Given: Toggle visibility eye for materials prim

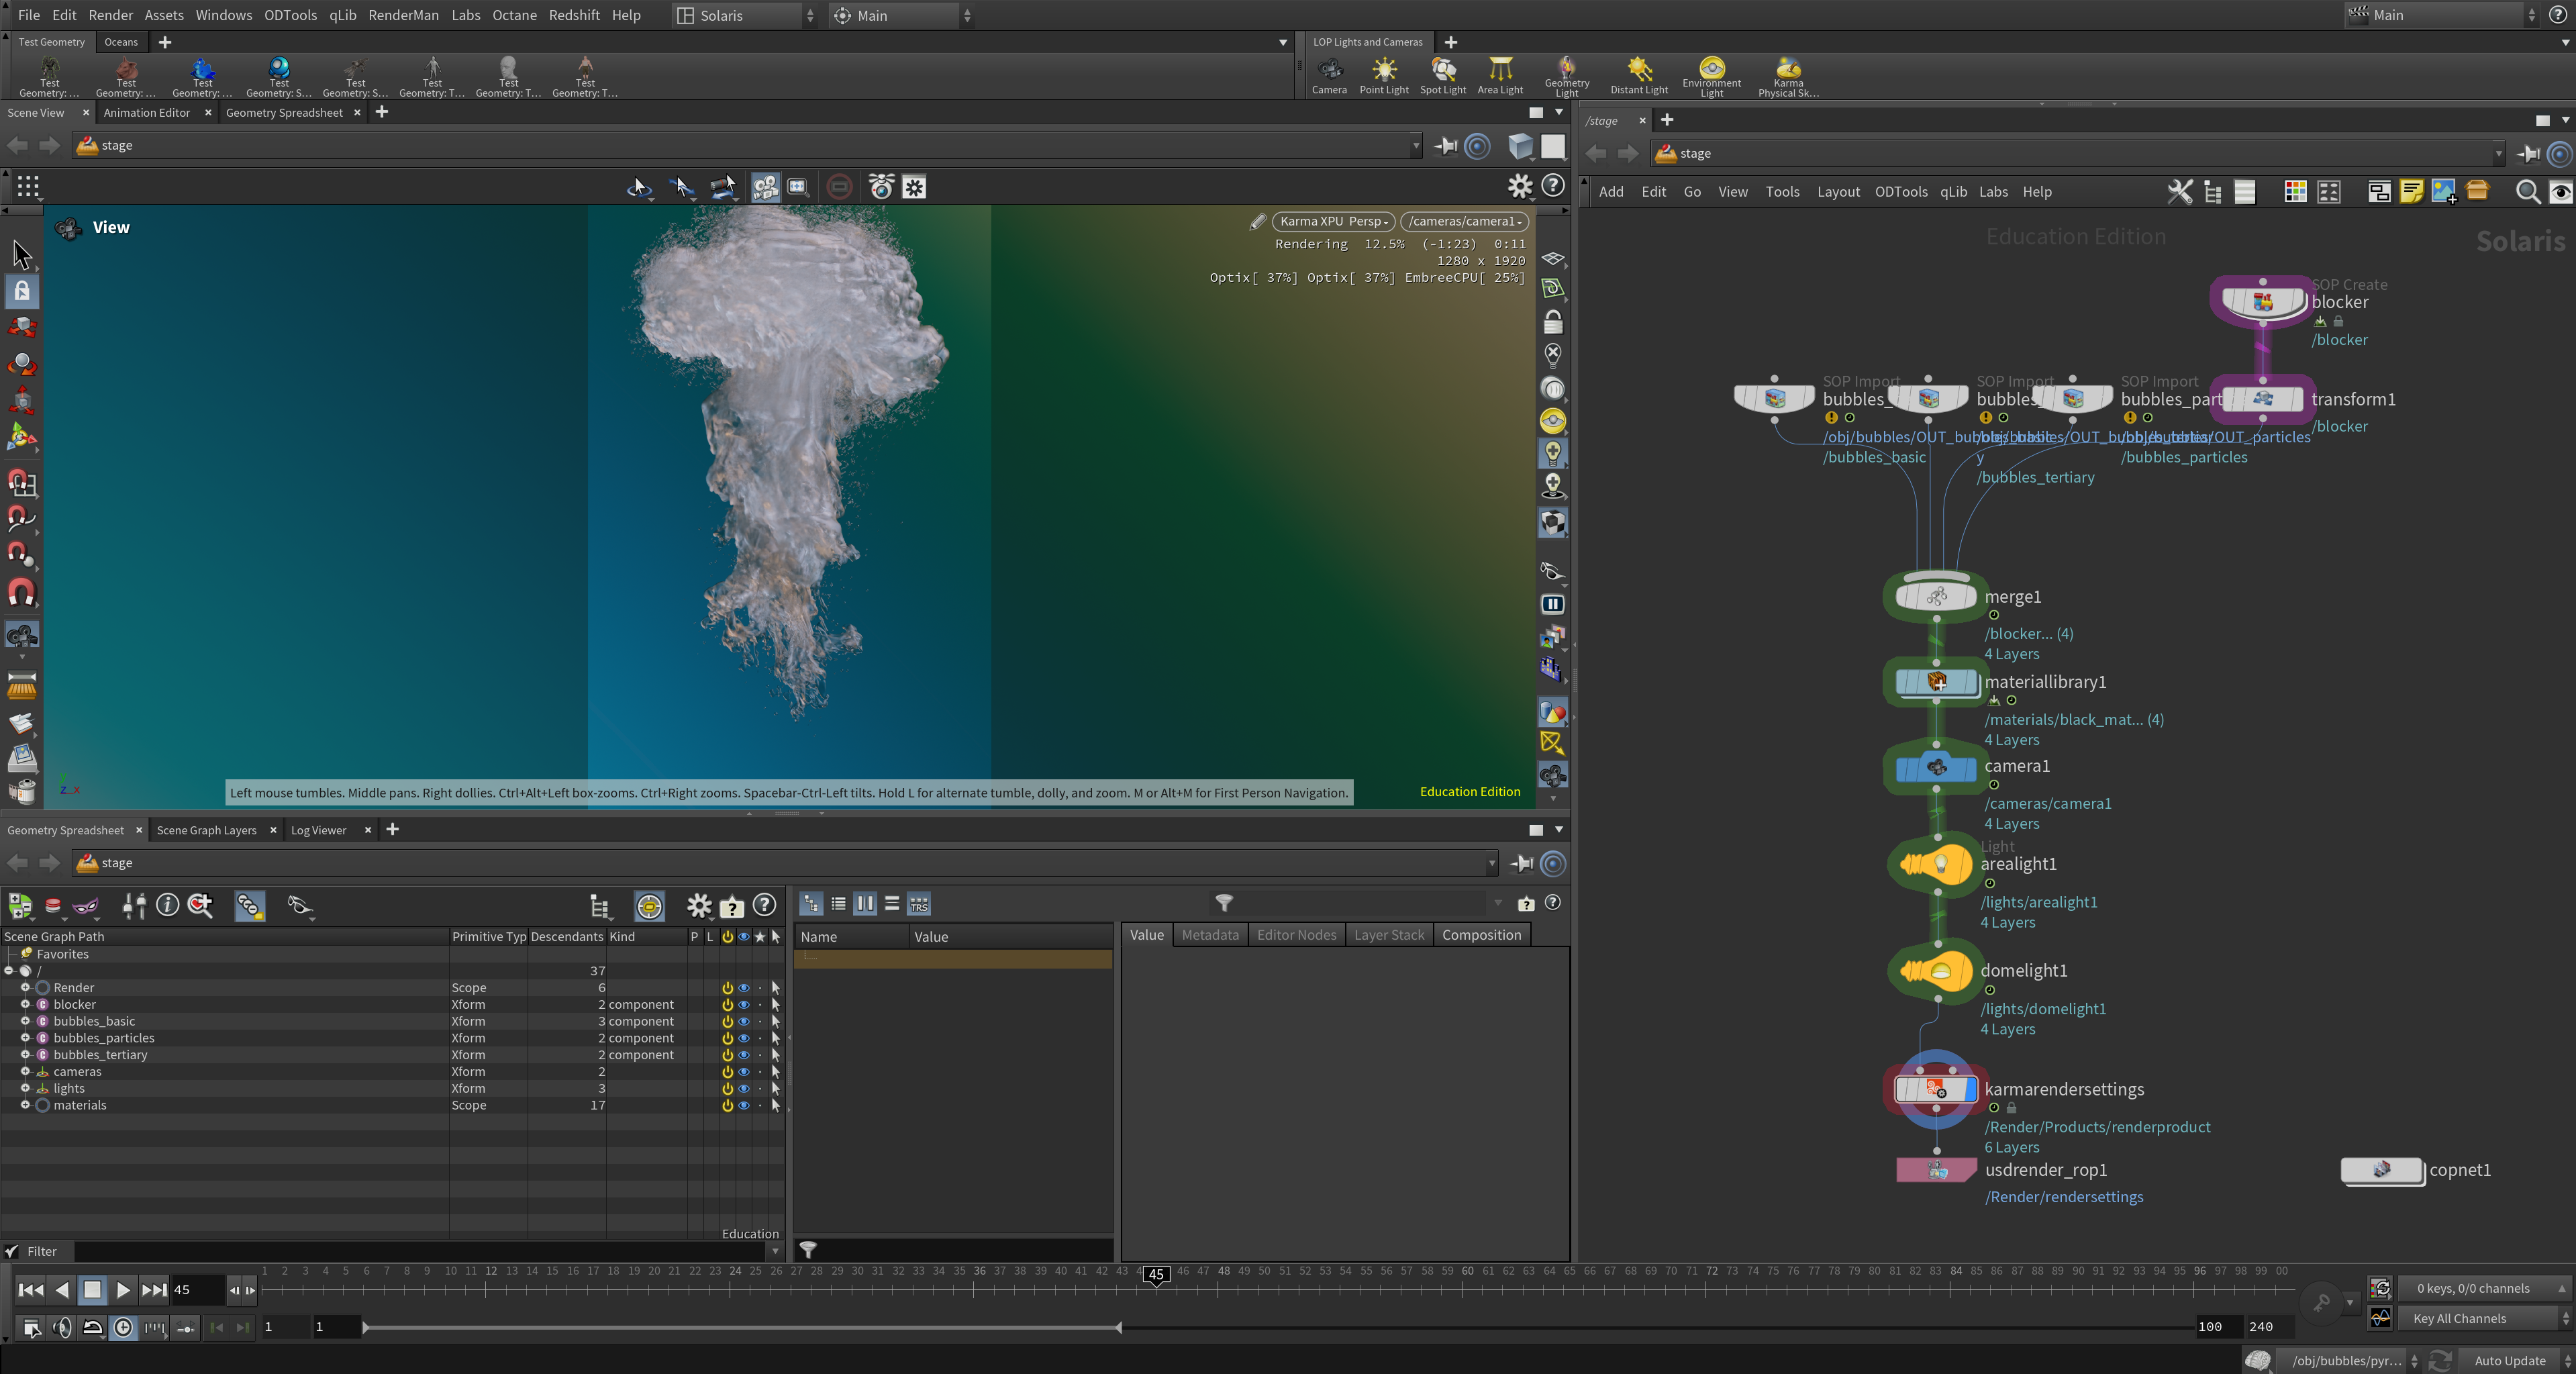Looking at the screenshot, I should [744, 1106].
